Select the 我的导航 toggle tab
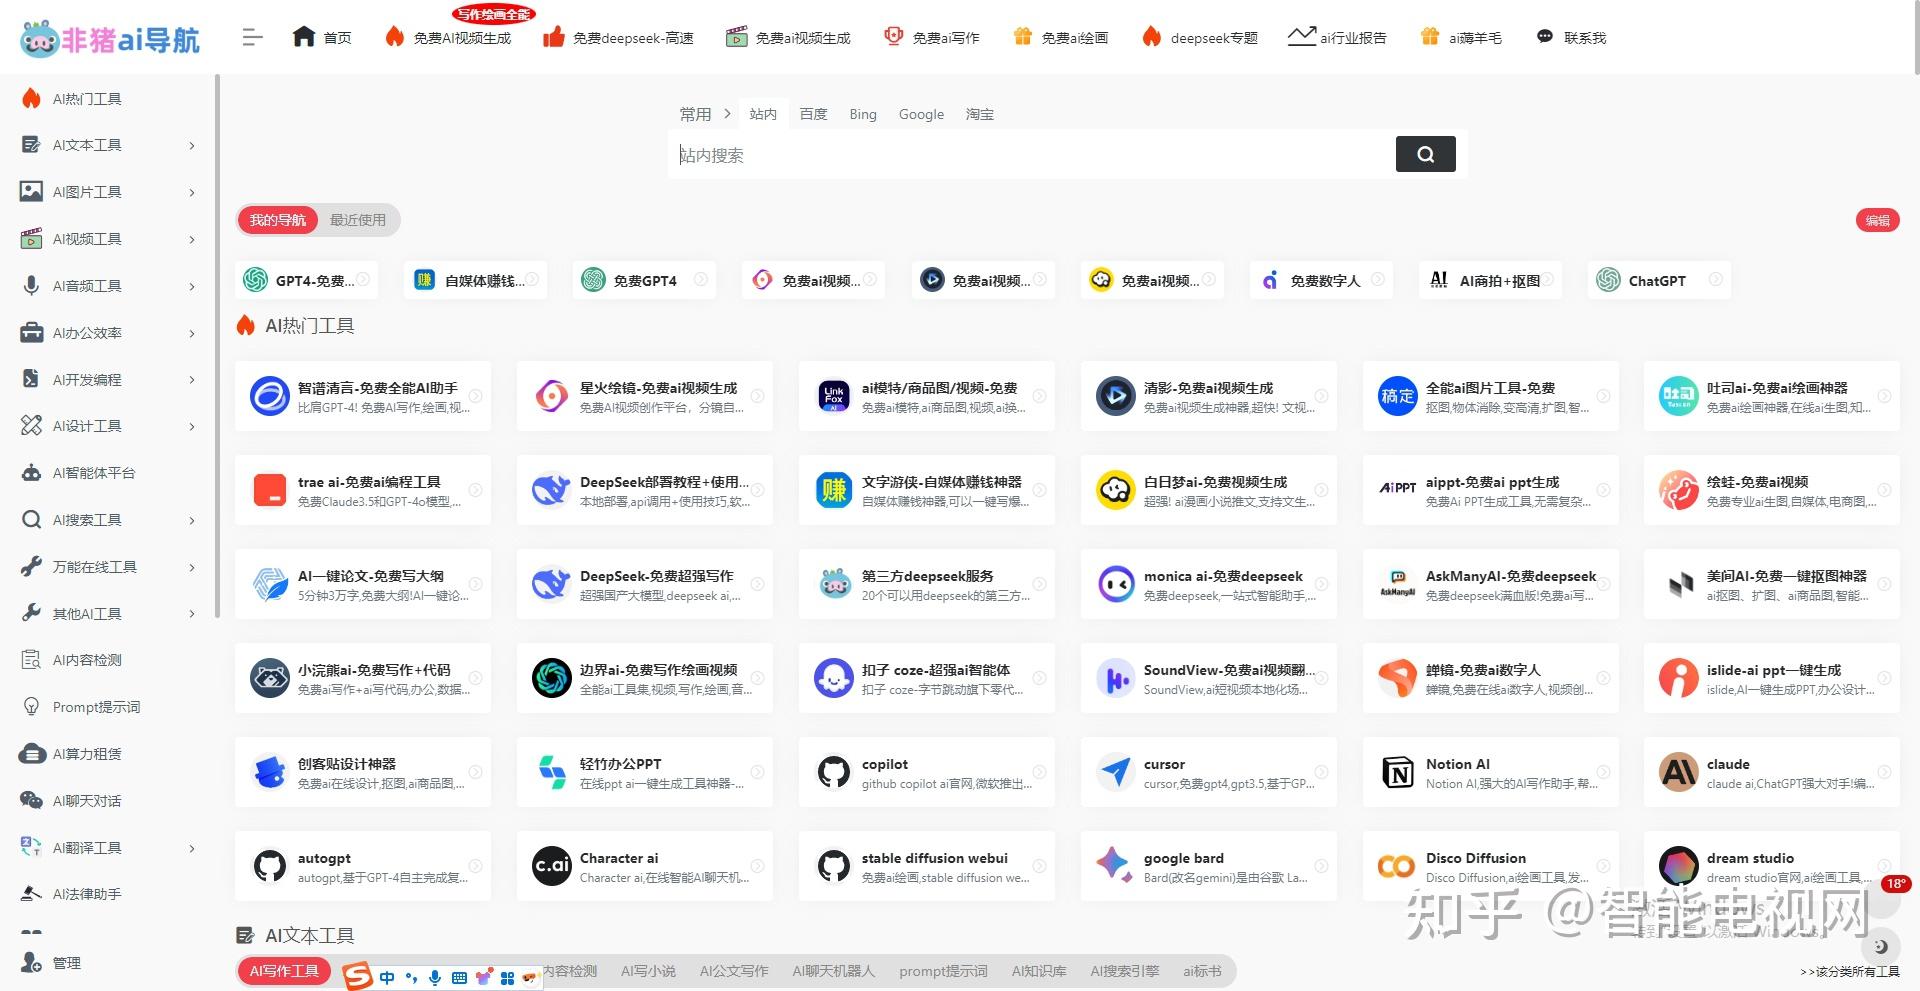The width and height of the screenshot is (1920, 991). point(278,220)
